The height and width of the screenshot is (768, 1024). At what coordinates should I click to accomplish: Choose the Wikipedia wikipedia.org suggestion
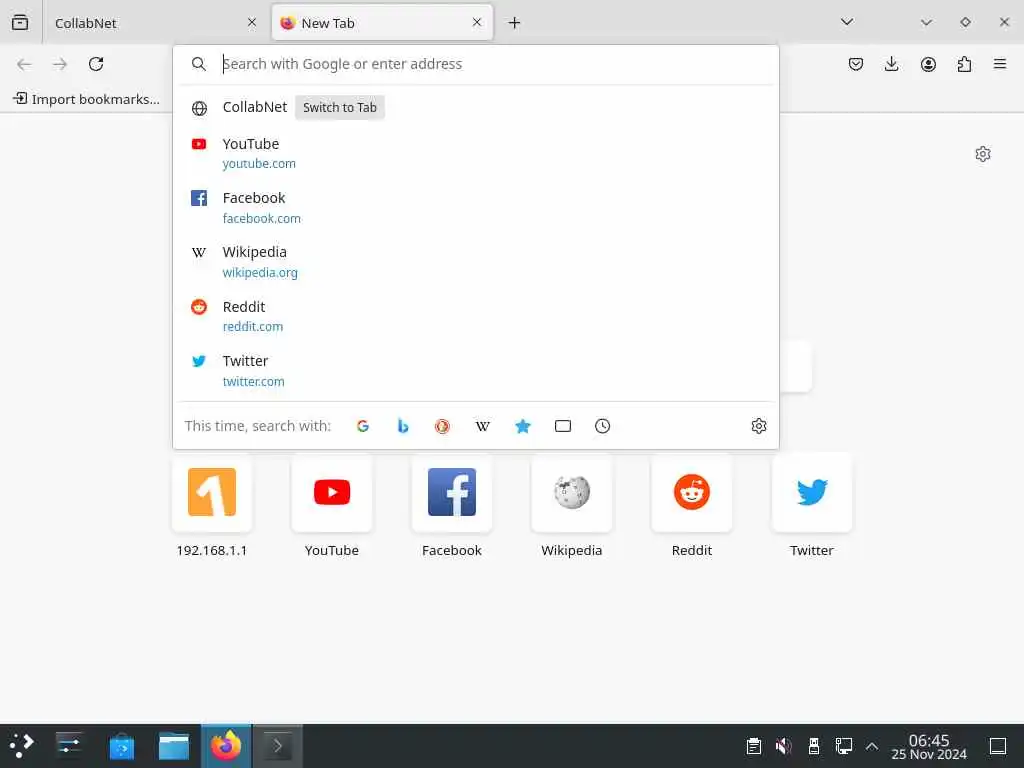coord(476,262)
